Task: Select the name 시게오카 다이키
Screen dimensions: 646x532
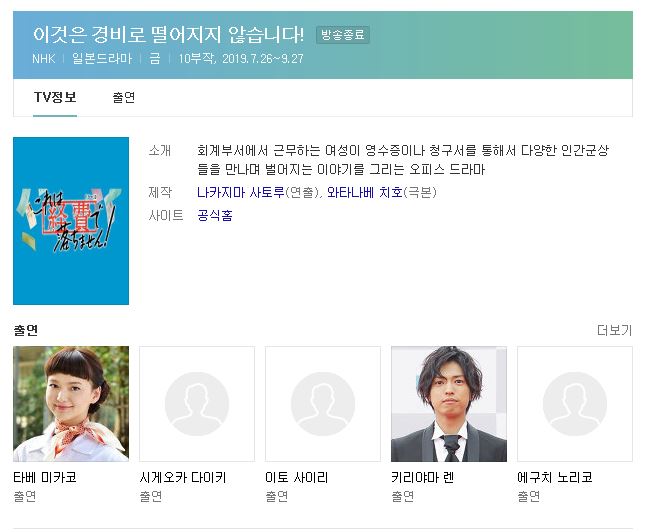Action: coord(183,478)
